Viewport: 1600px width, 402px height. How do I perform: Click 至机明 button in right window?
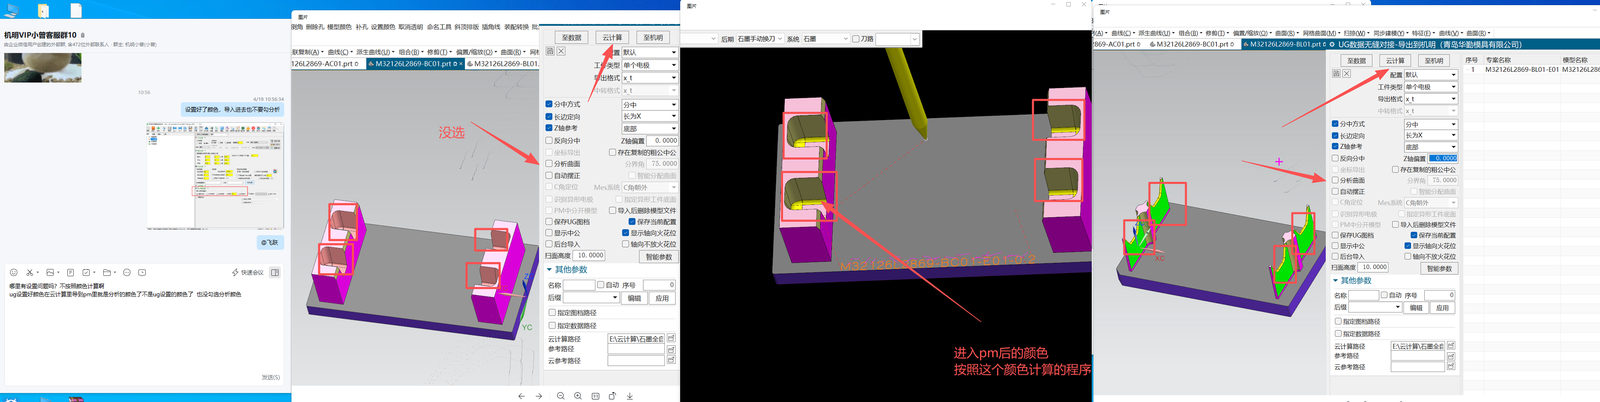tap(1434, 61)
